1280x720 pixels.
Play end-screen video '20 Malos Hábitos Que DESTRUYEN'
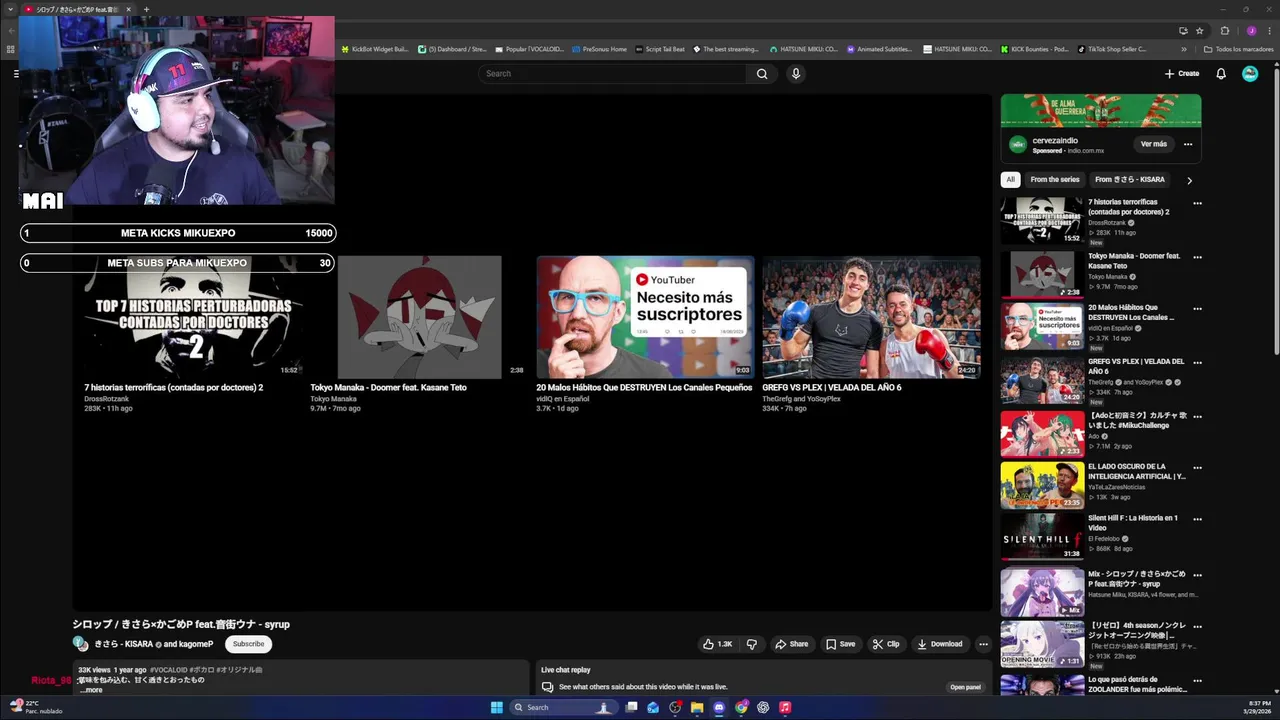click(645, 317)
